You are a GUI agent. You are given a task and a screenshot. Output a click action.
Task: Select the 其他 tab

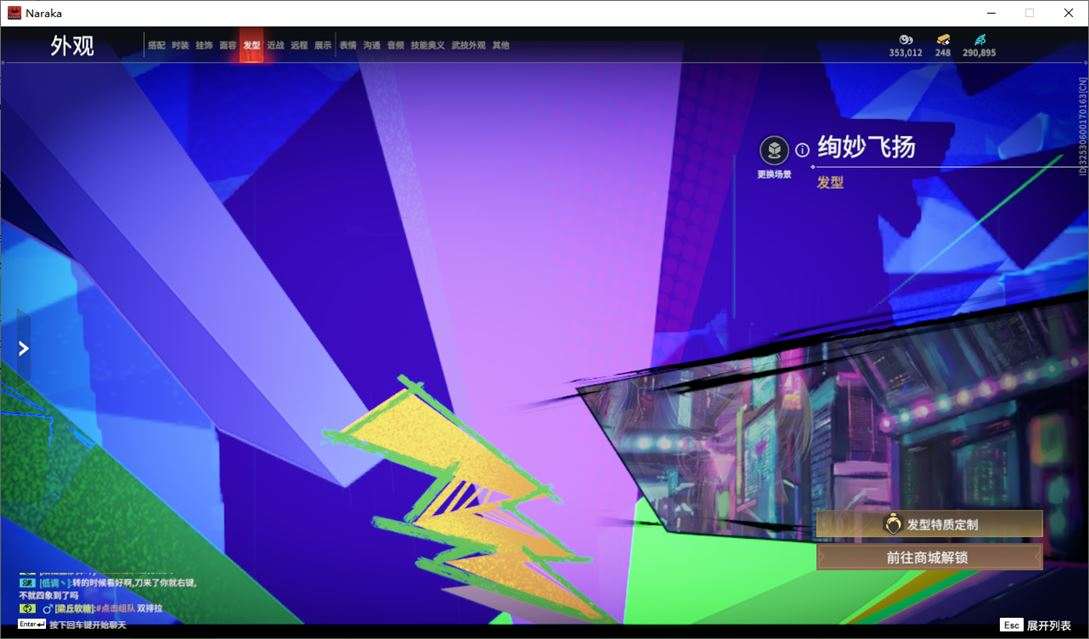[x=501, y=45]
